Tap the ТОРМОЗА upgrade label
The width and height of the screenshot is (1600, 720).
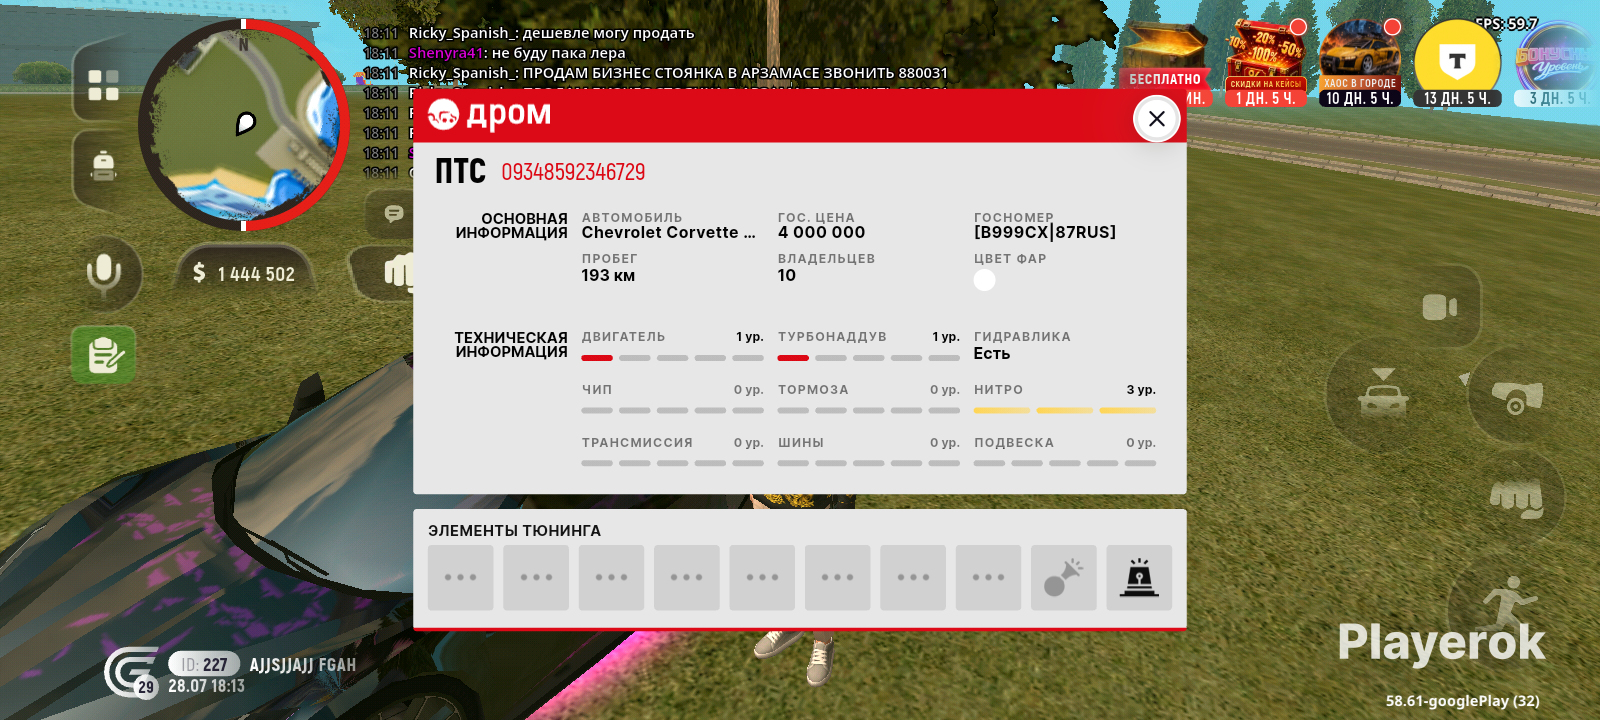coord(813,390)
